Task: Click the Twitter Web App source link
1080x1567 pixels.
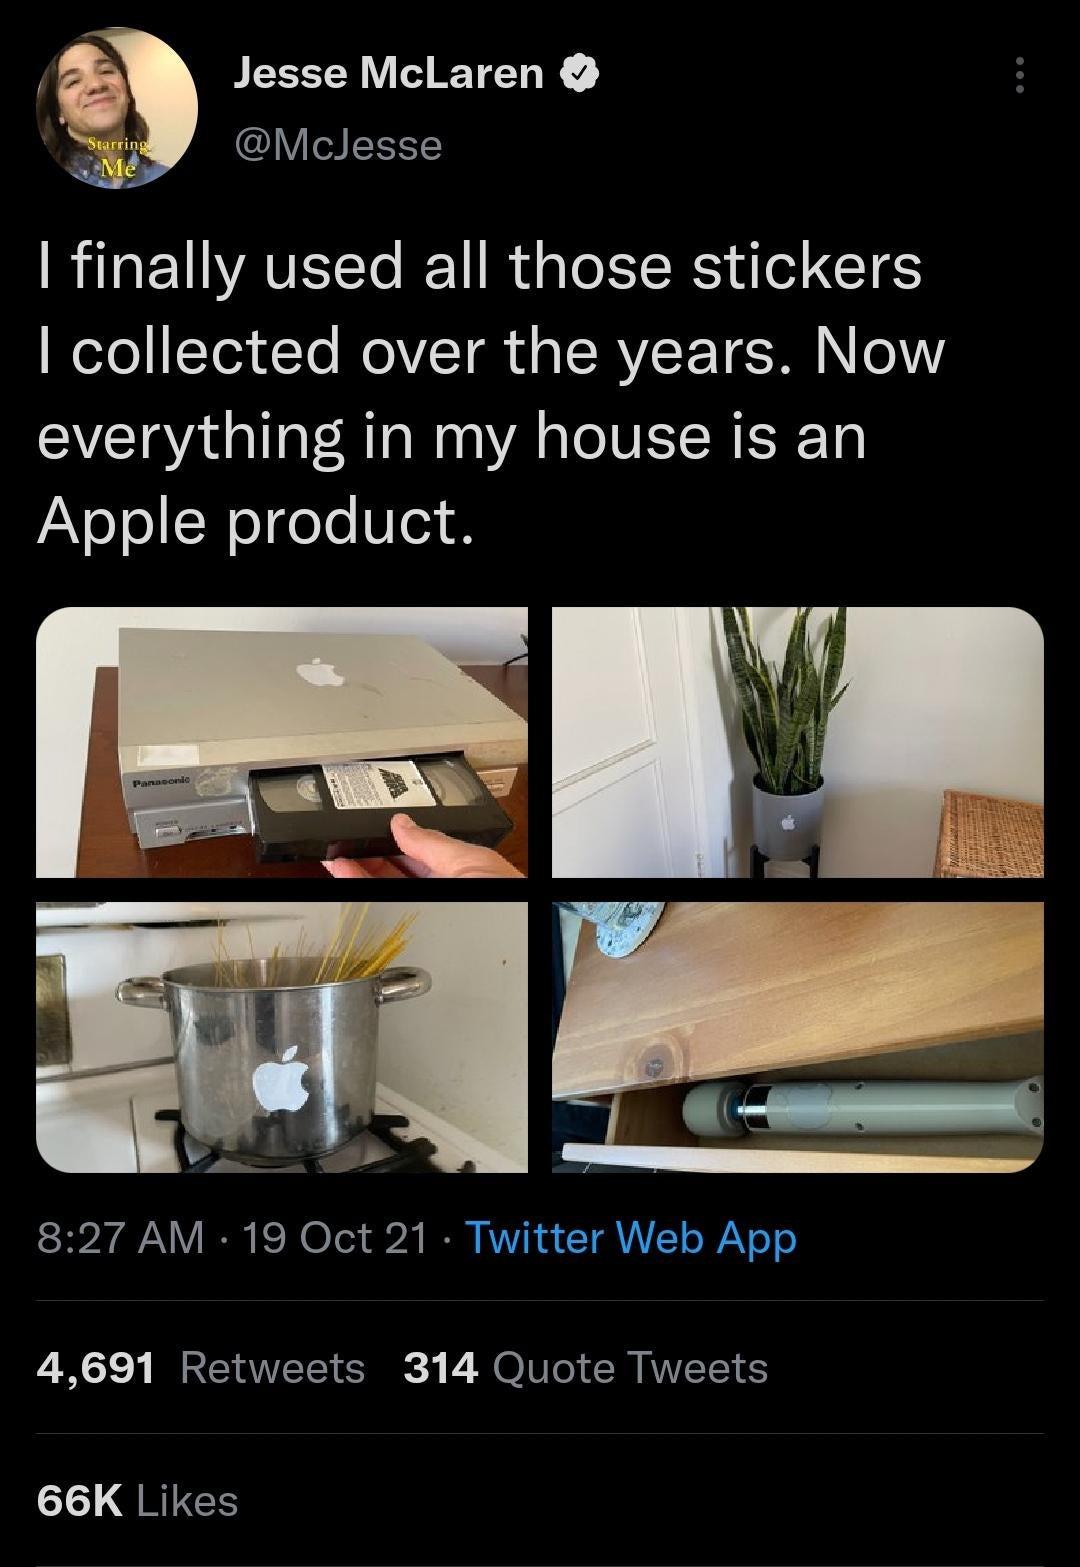Action: tap(631, 1237)
